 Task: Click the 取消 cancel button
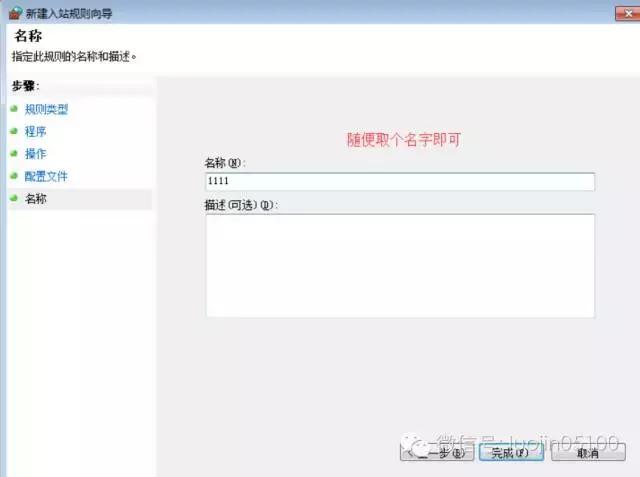pyautogui.click(x=588, y=452)
